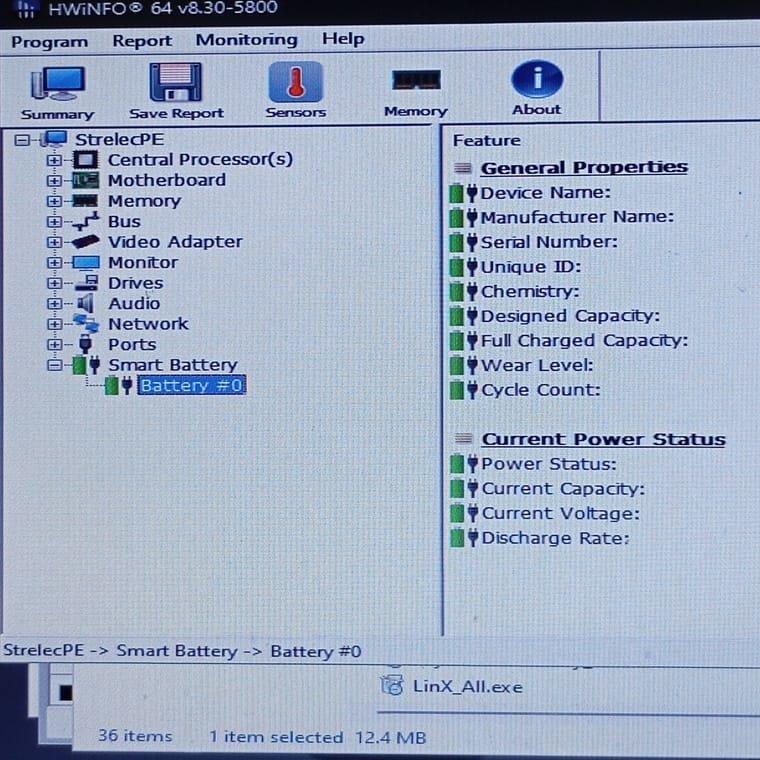The height and width of the screenshot is (760, 760).
Task: Click the Save Report floppy icon
Action: (x=175, y=82)
